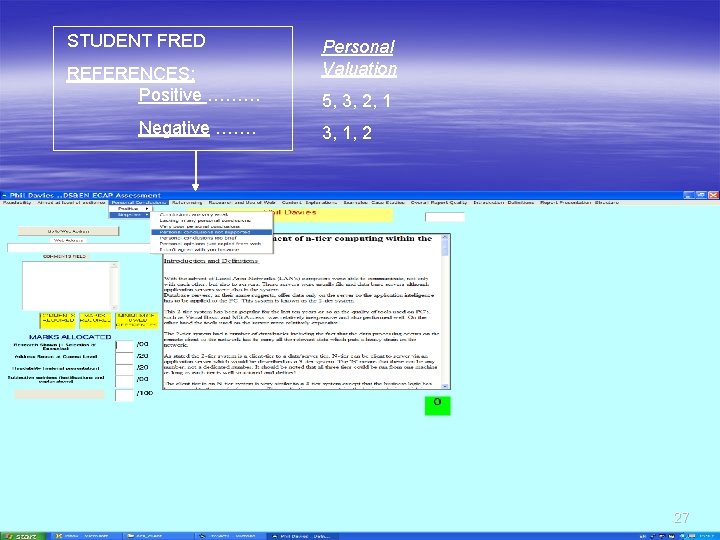Click up arrow of the essay scrollbar

pos(444,237)
